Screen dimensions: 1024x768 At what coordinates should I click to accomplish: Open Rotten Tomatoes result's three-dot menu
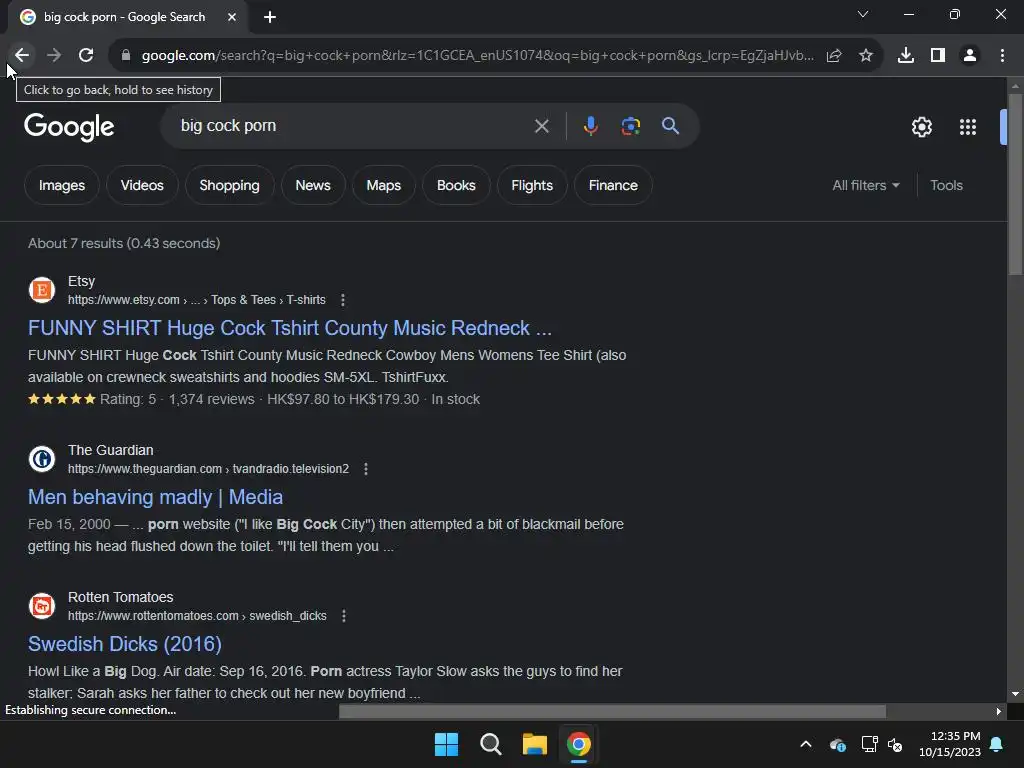344,616
